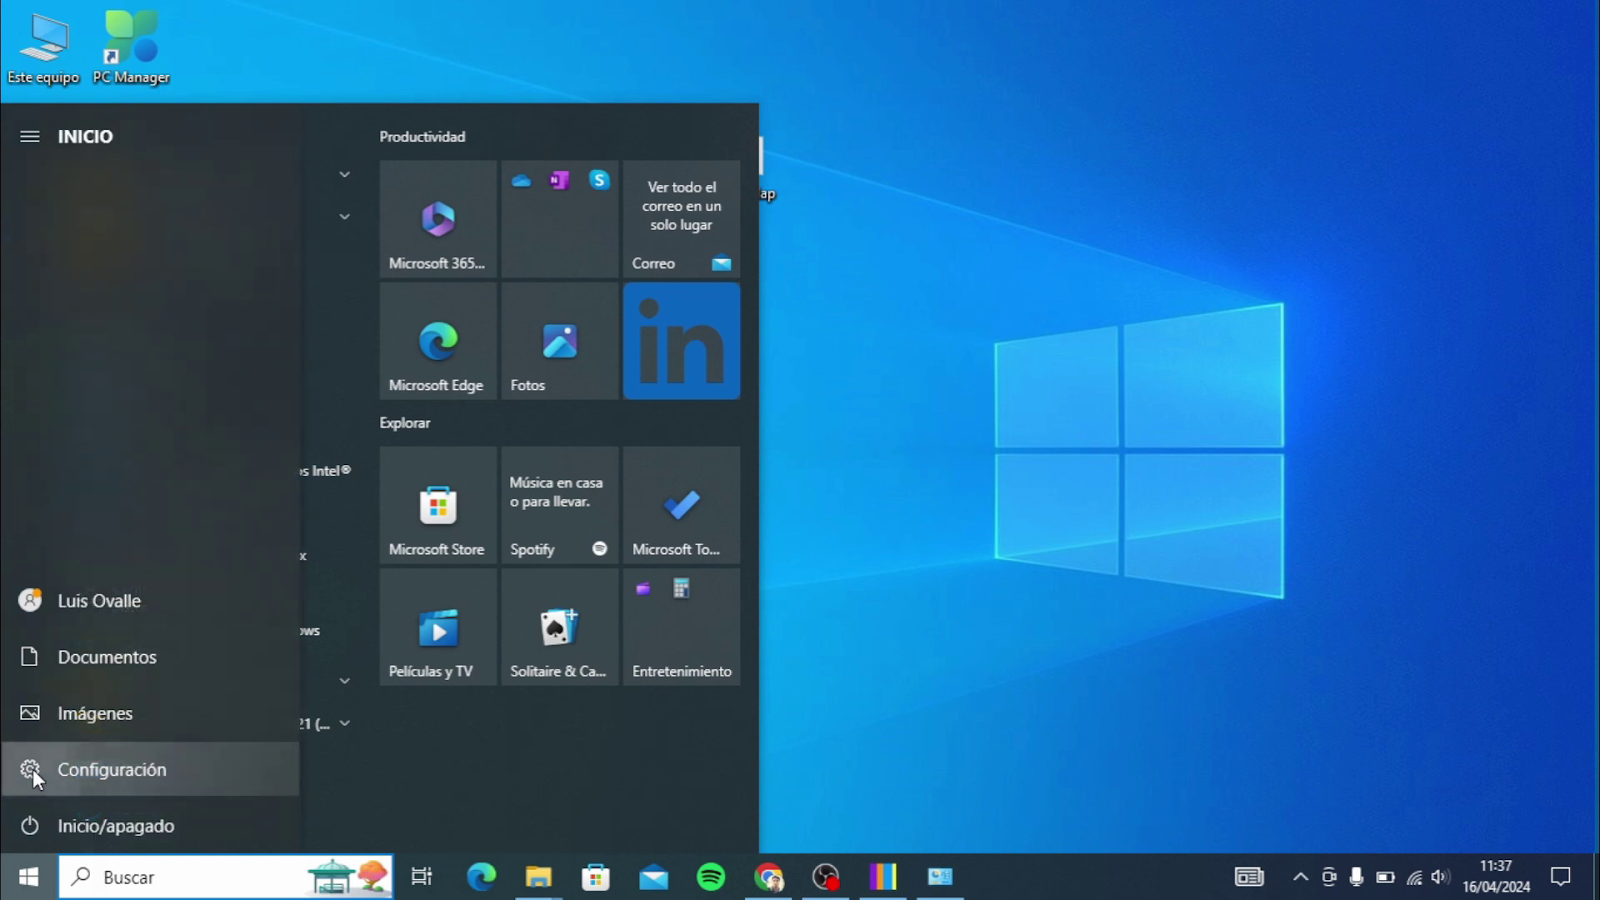Open the volume tray icon
1600x900 pixels.
point(1440,877)
